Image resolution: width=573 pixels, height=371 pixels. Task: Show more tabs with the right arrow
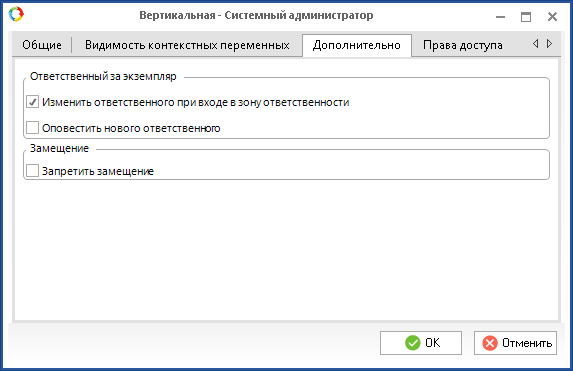tap(549, 43)
